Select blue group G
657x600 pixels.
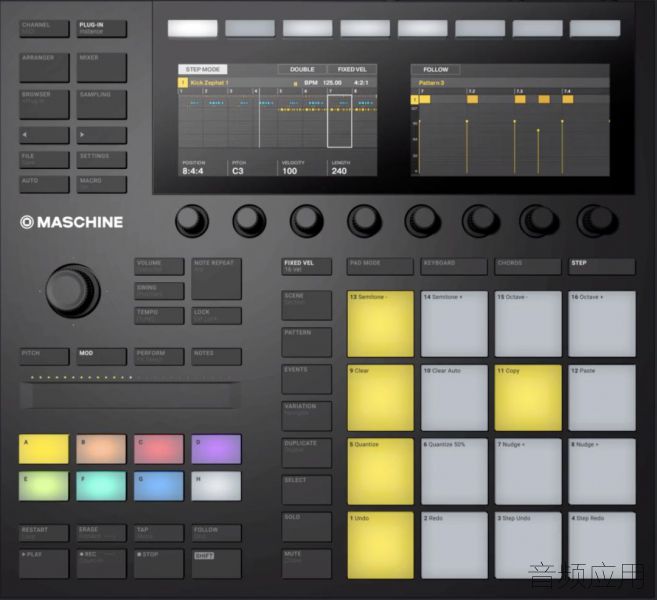point(159,486)
